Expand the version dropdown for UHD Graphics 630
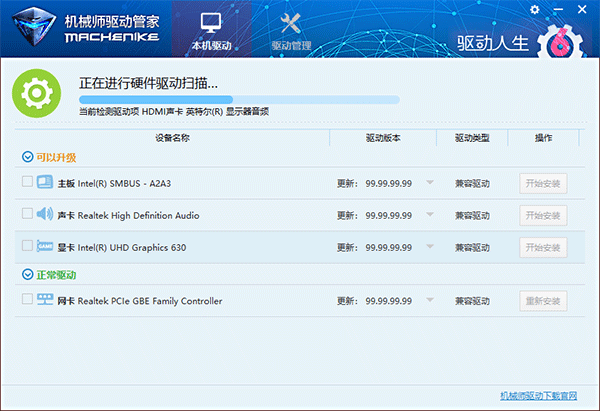The image size is (600, 411). pyautogui.click(x=430, y=246)
